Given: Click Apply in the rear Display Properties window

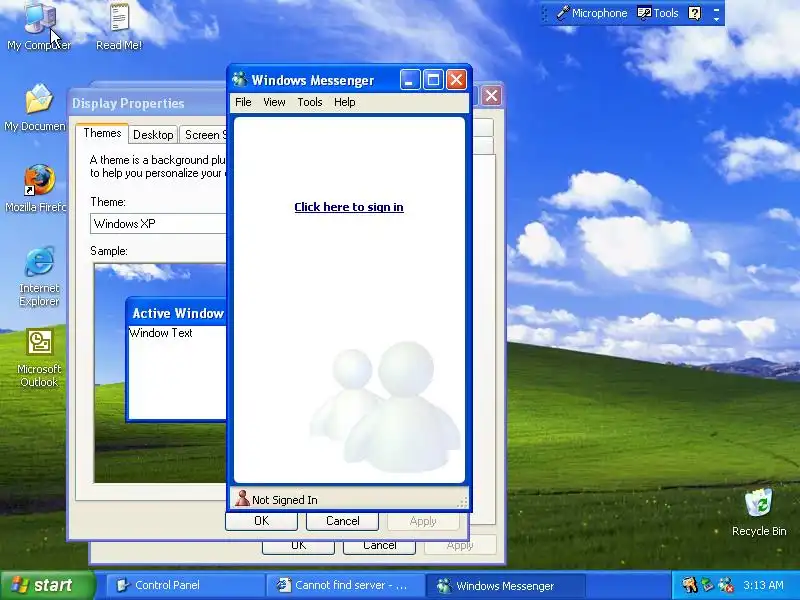Looking at the screenshot, I should click(460, 545).
